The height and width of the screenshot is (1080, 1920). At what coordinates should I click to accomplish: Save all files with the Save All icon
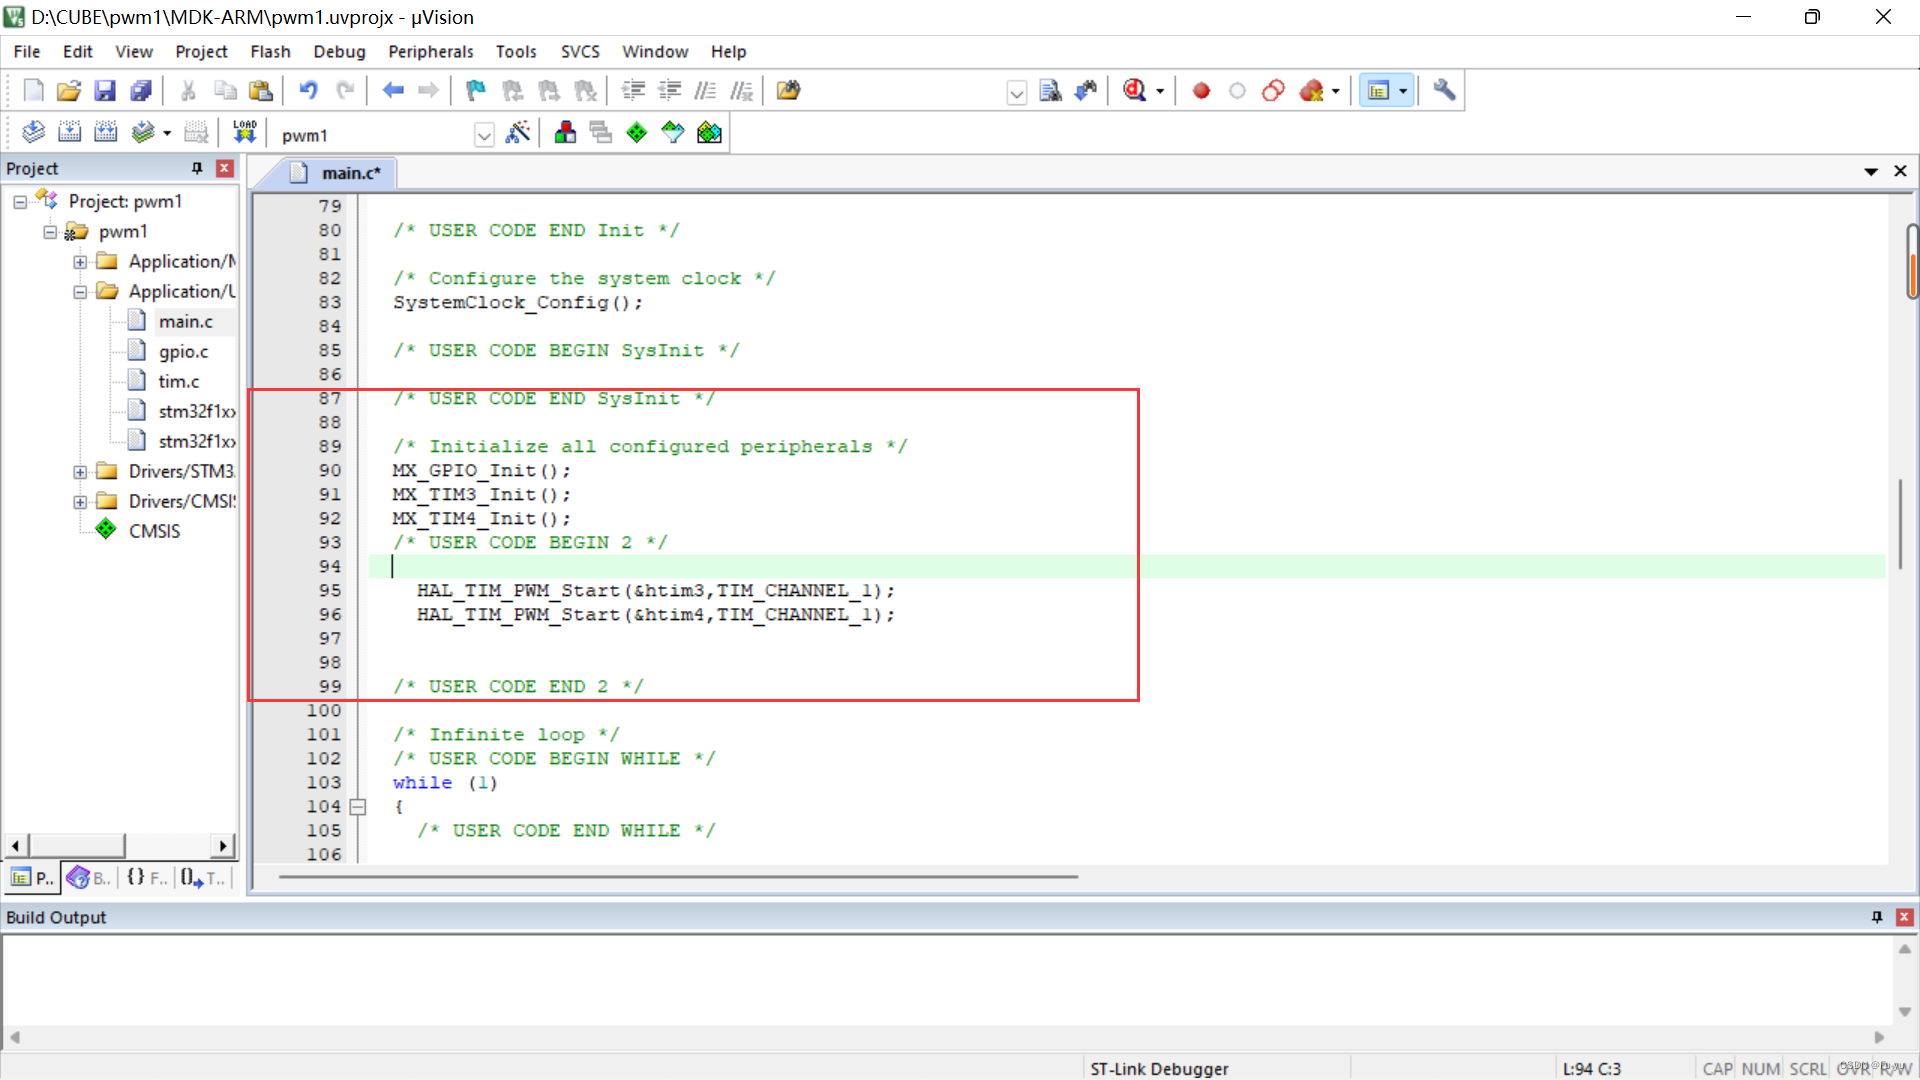[141, 91]
